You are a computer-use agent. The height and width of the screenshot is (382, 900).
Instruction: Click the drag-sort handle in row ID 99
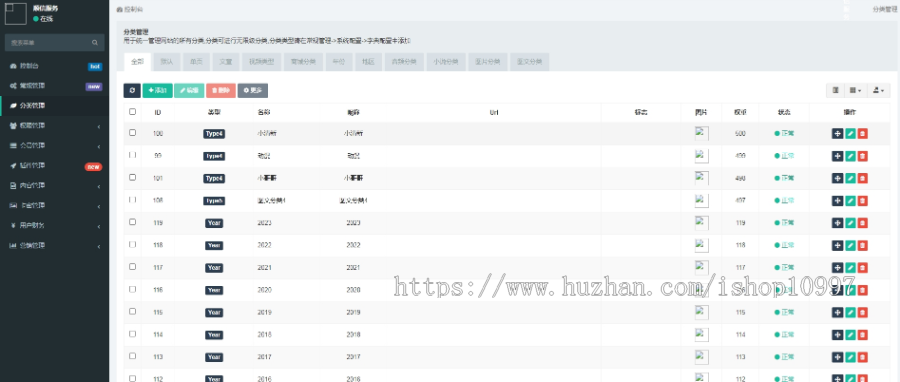[x=837, y=156]
